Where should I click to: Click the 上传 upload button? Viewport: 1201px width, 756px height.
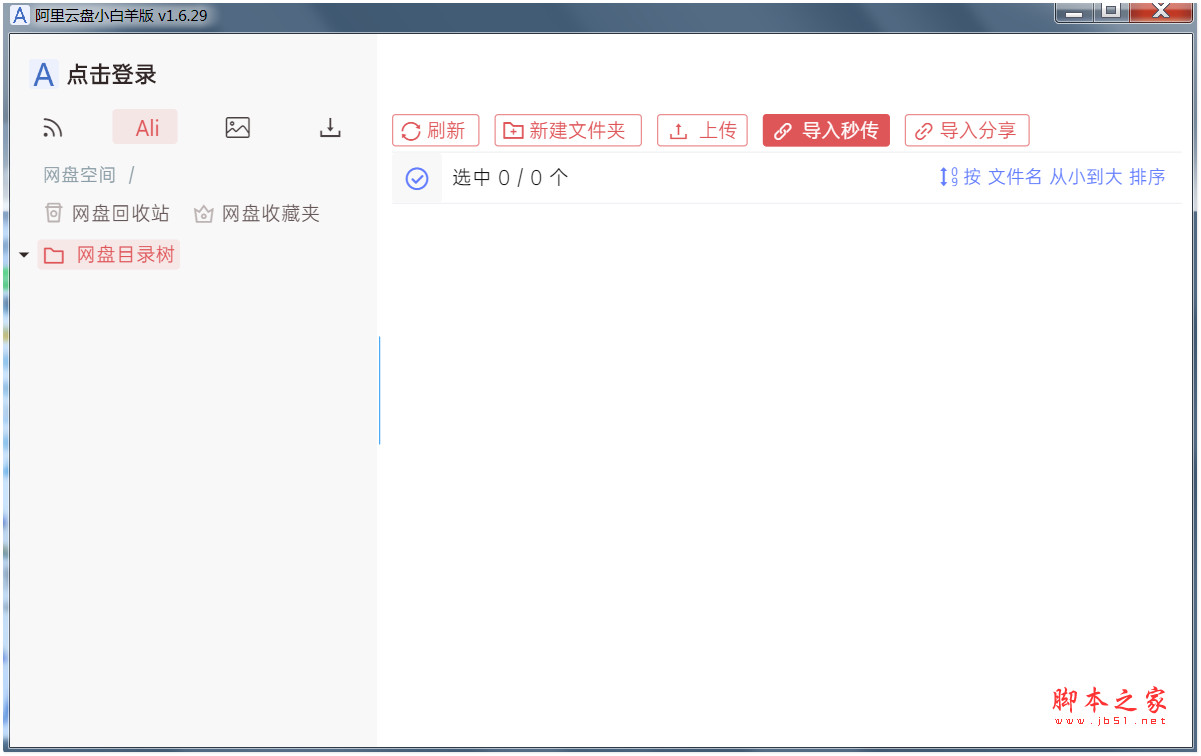[x=702, y=131]
